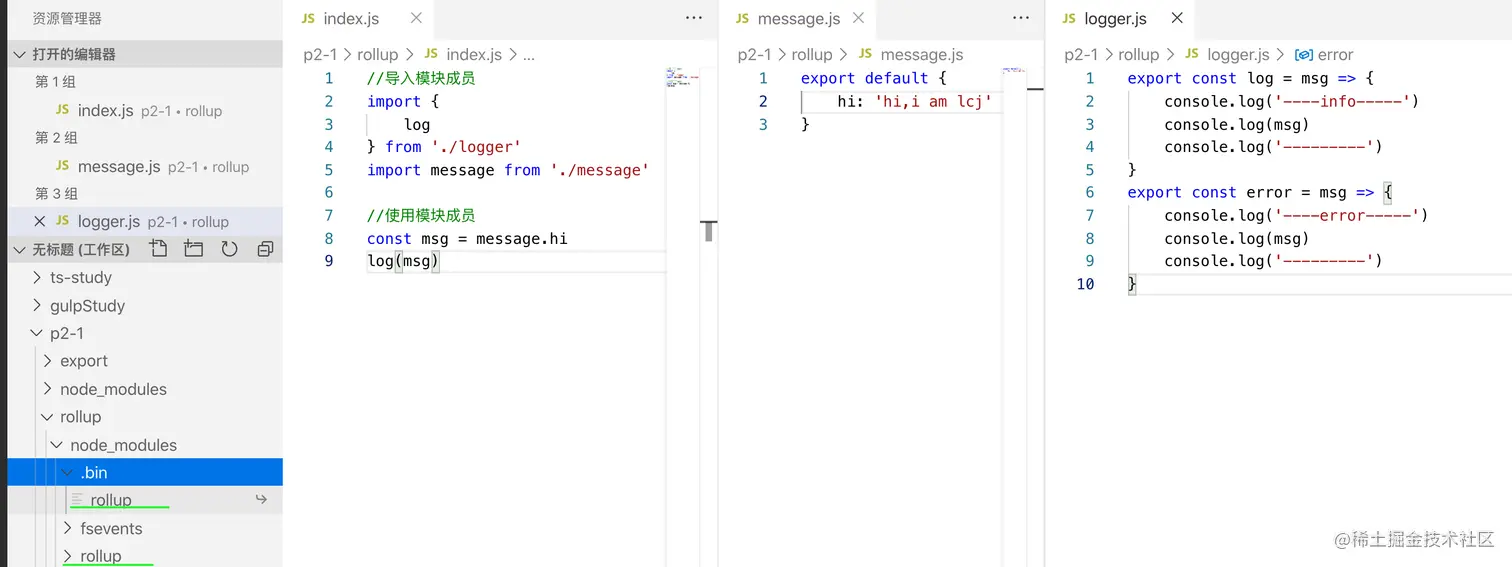Click the error symbol icon in logger.js breadcrumb
Image resolution: width=1512 pixels, height=567 pixels.
1304,55
